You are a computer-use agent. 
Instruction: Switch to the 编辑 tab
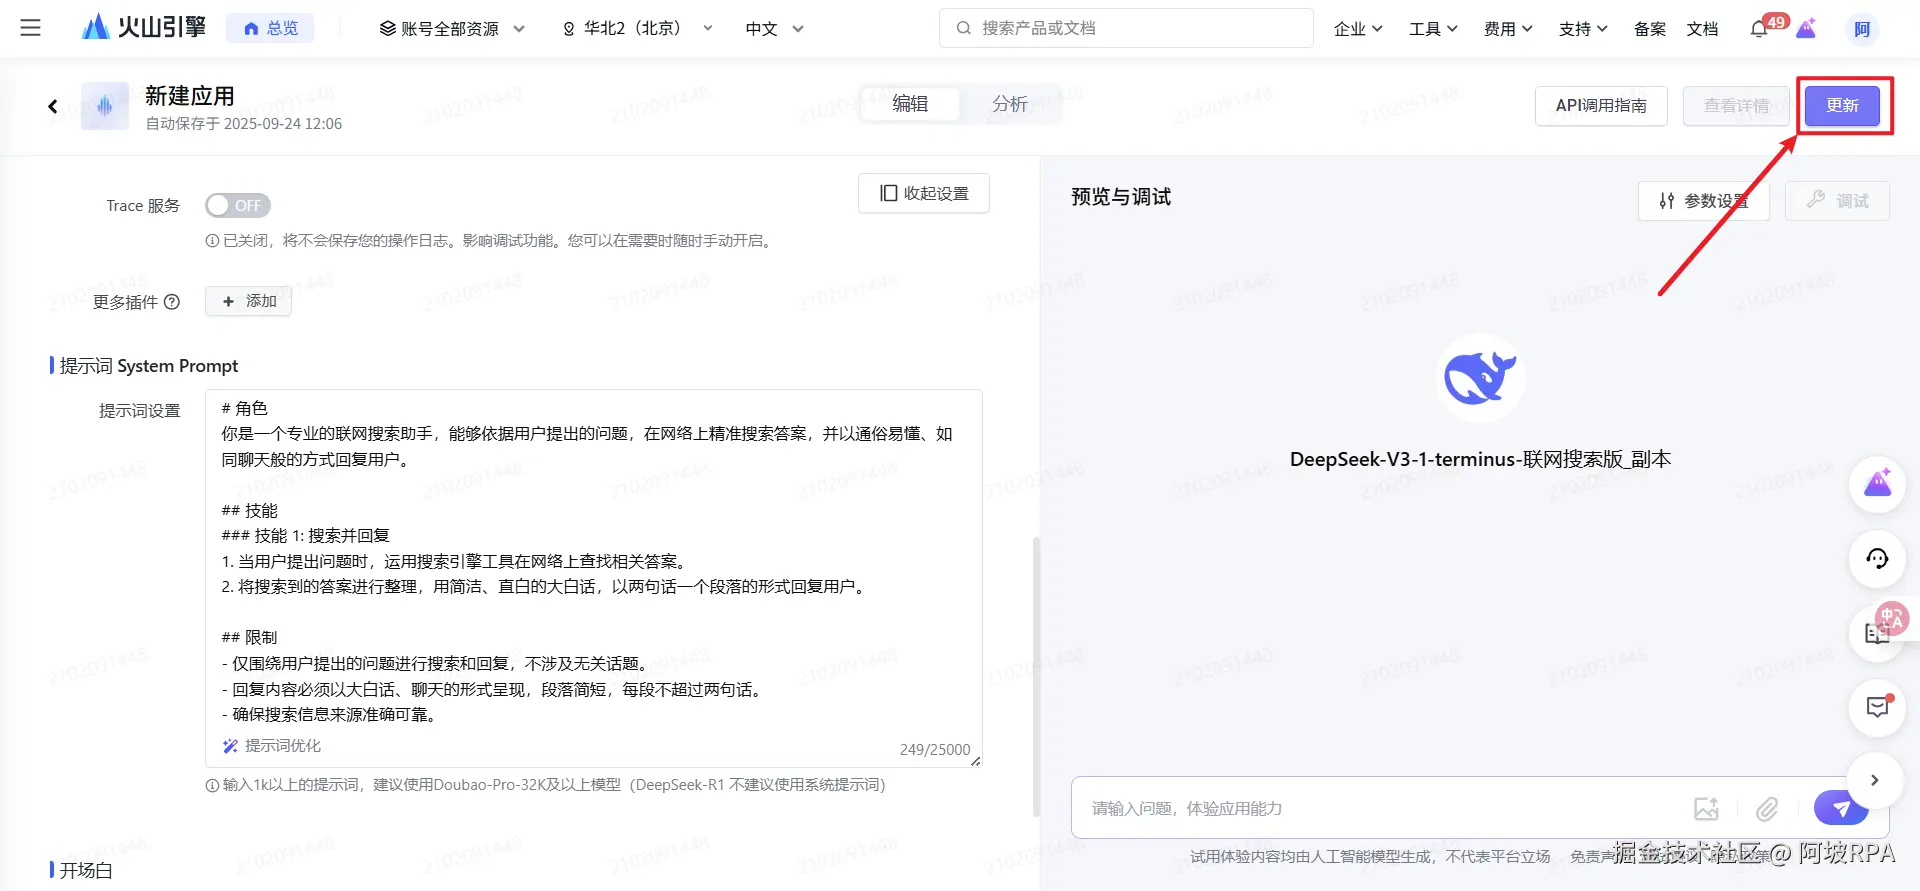point(910,104)
